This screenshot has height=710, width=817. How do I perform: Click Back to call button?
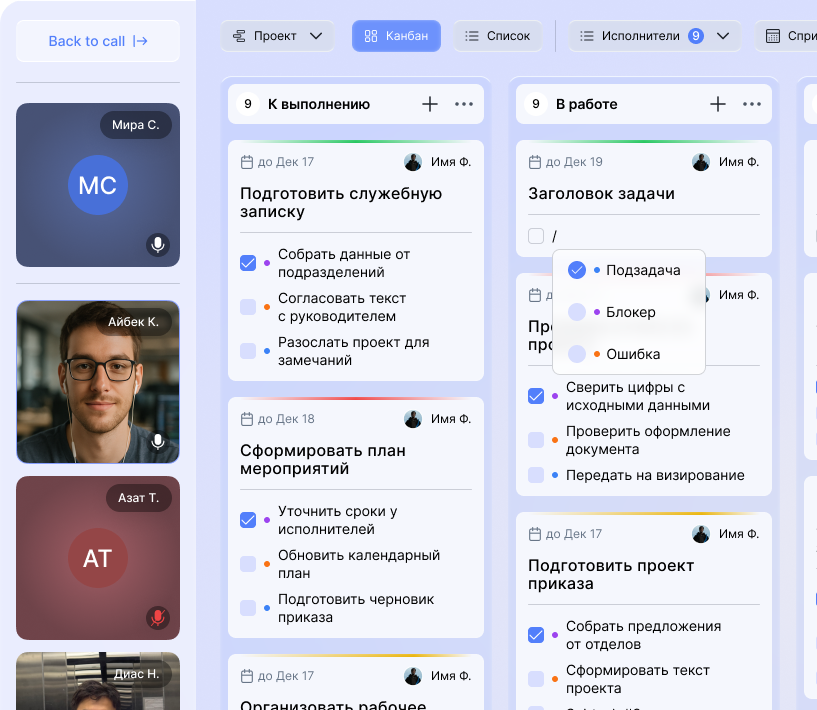(x=98, y=41)
